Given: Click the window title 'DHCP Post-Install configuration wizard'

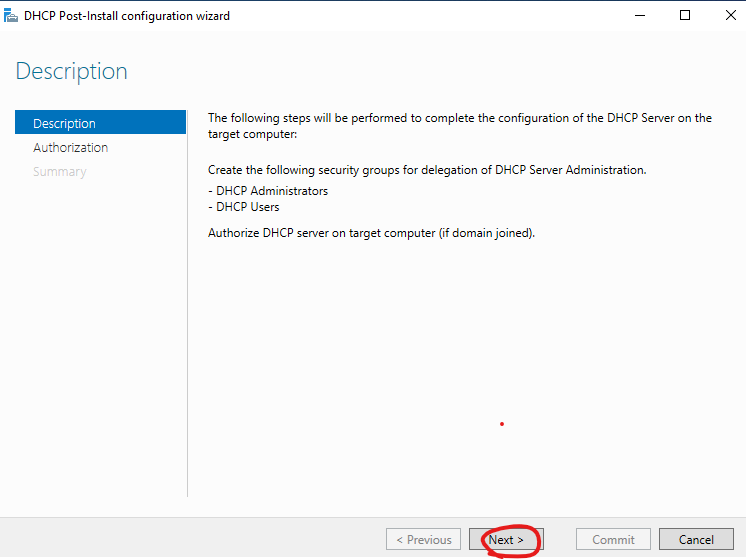Looking at the screenshot, I should click(127, 16).
